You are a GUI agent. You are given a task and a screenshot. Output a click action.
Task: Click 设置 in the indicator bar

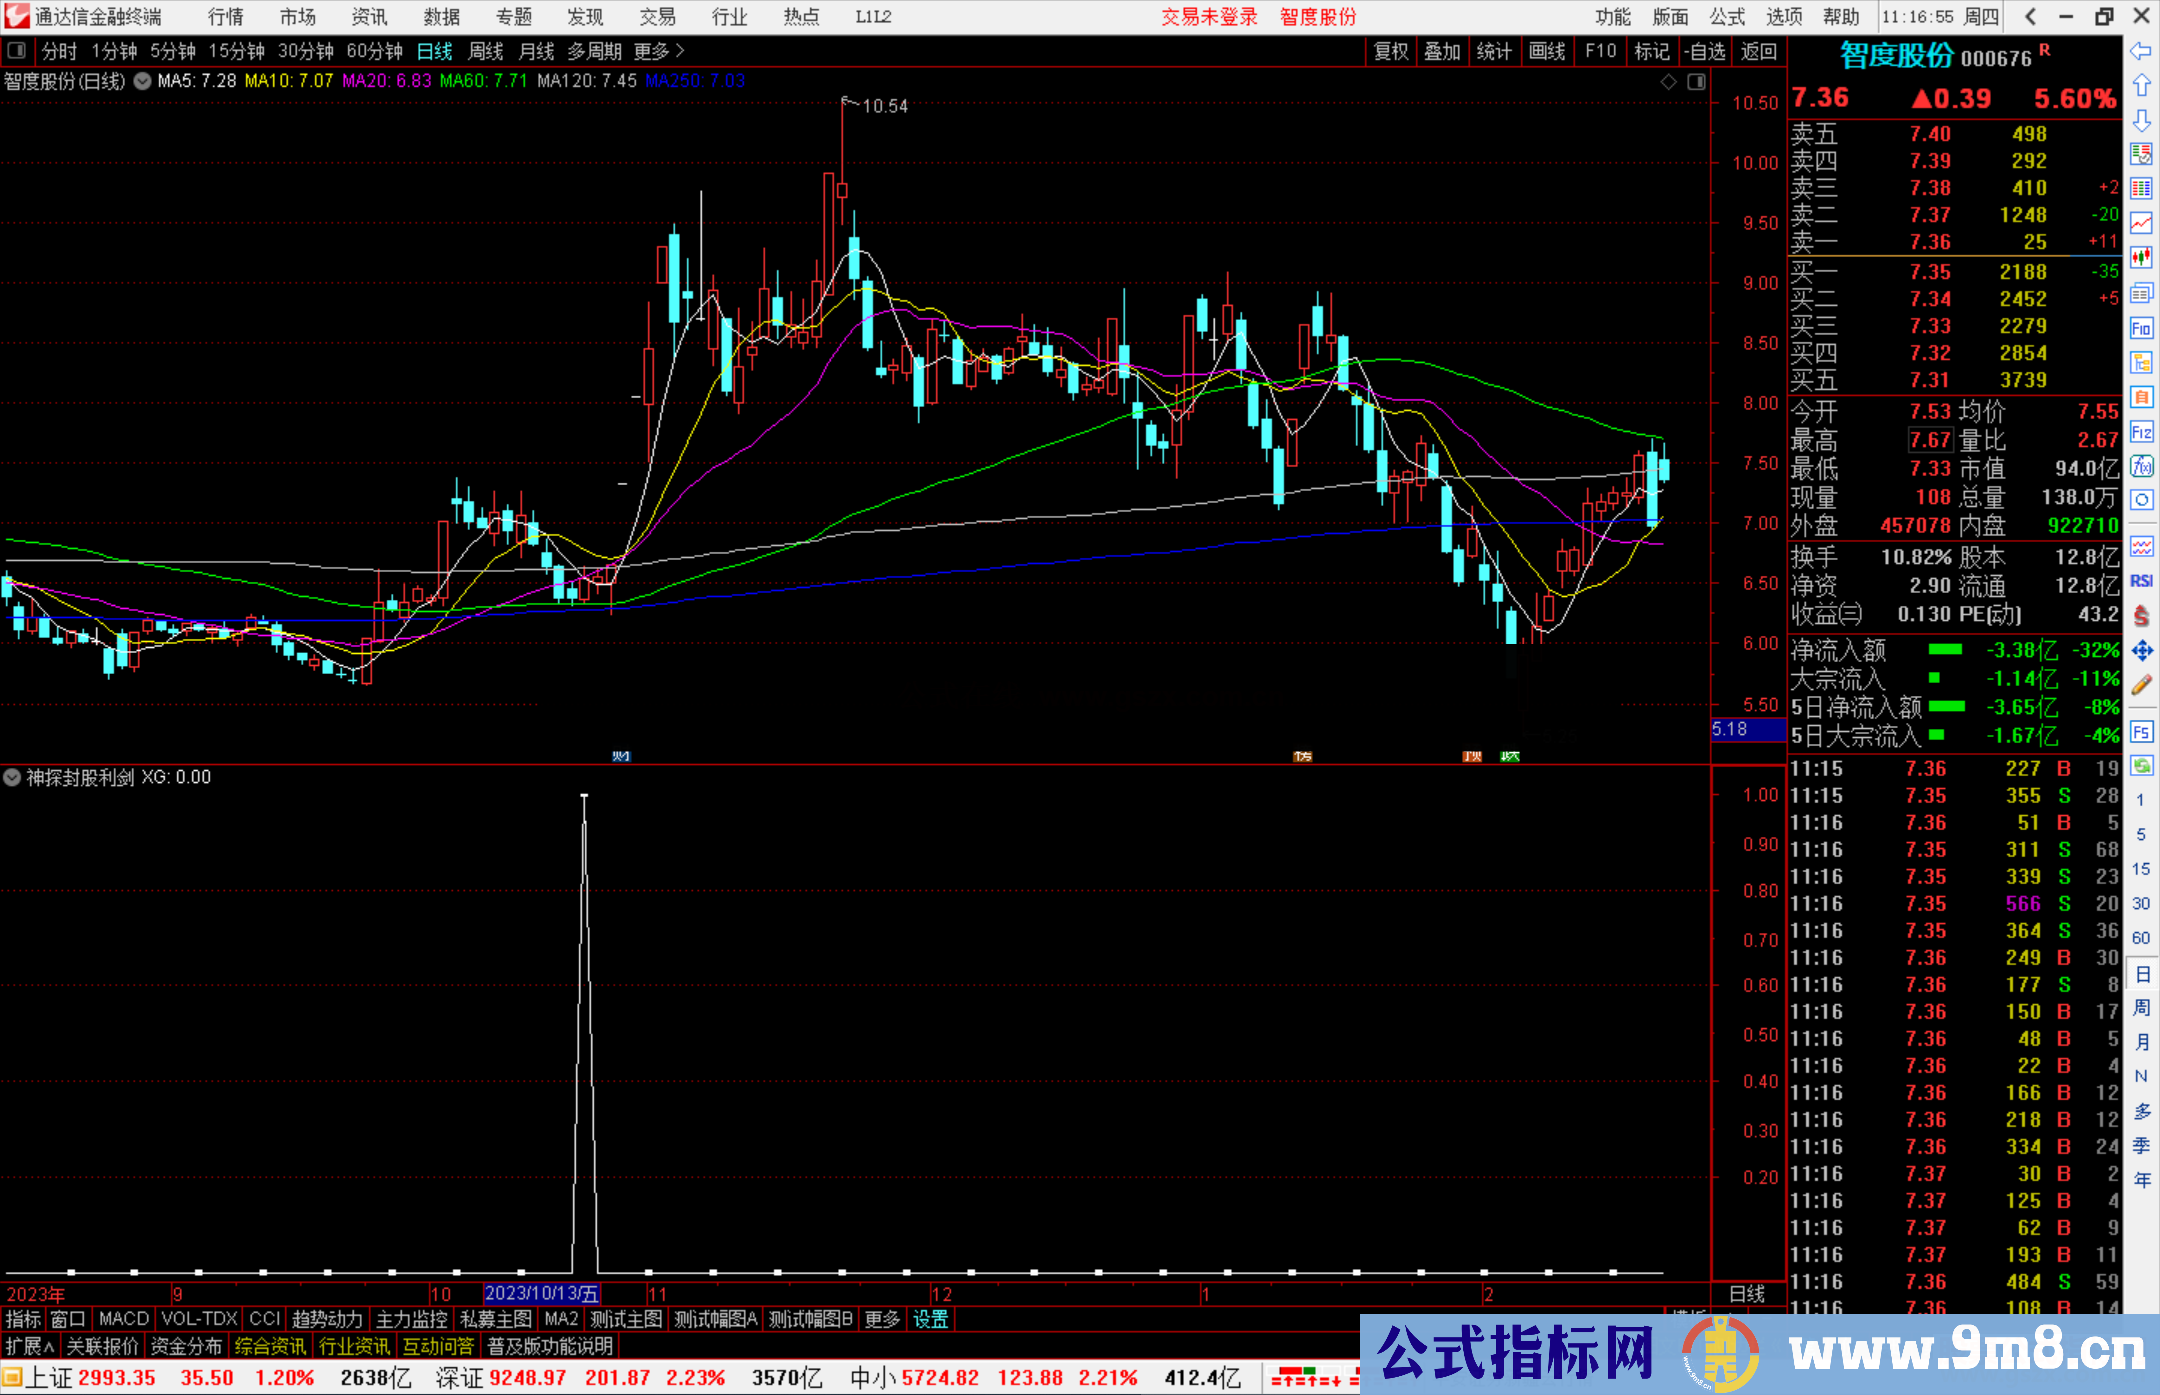pos(930,1319)
